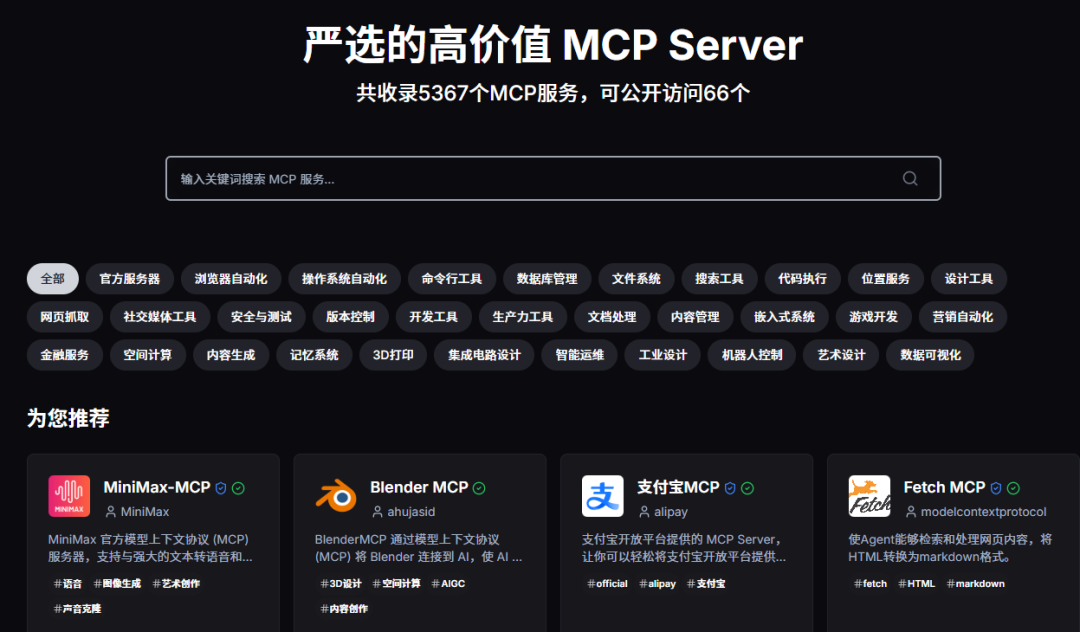Show 机器人控制 category servers
Image resolution: width=1080 pixels, height=632 pixels.
[752, 355]
